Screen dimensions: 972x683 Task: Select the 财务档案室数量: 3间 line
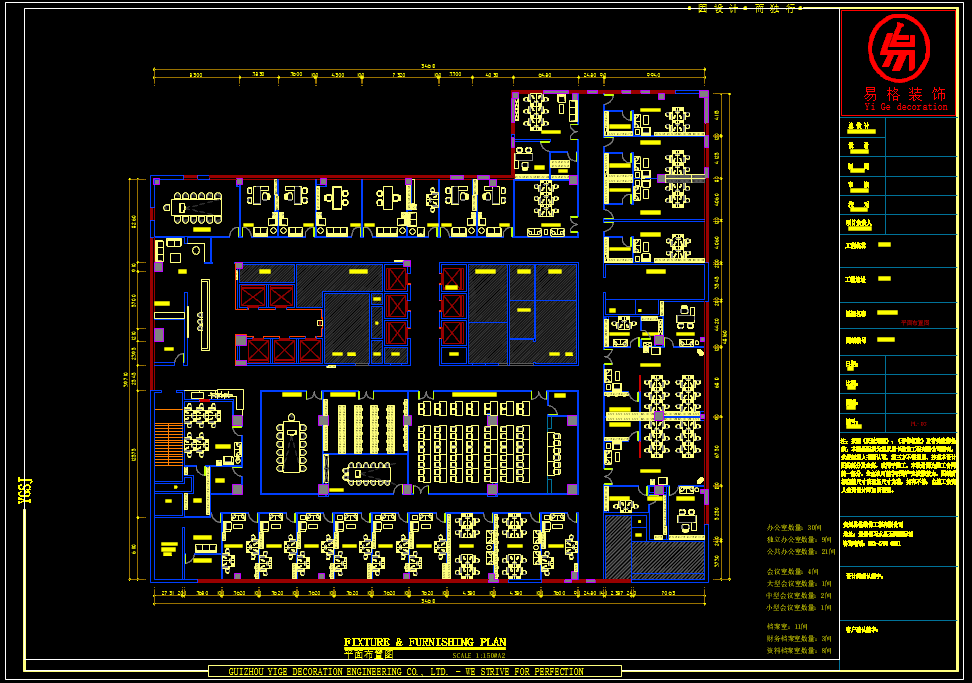799,638
